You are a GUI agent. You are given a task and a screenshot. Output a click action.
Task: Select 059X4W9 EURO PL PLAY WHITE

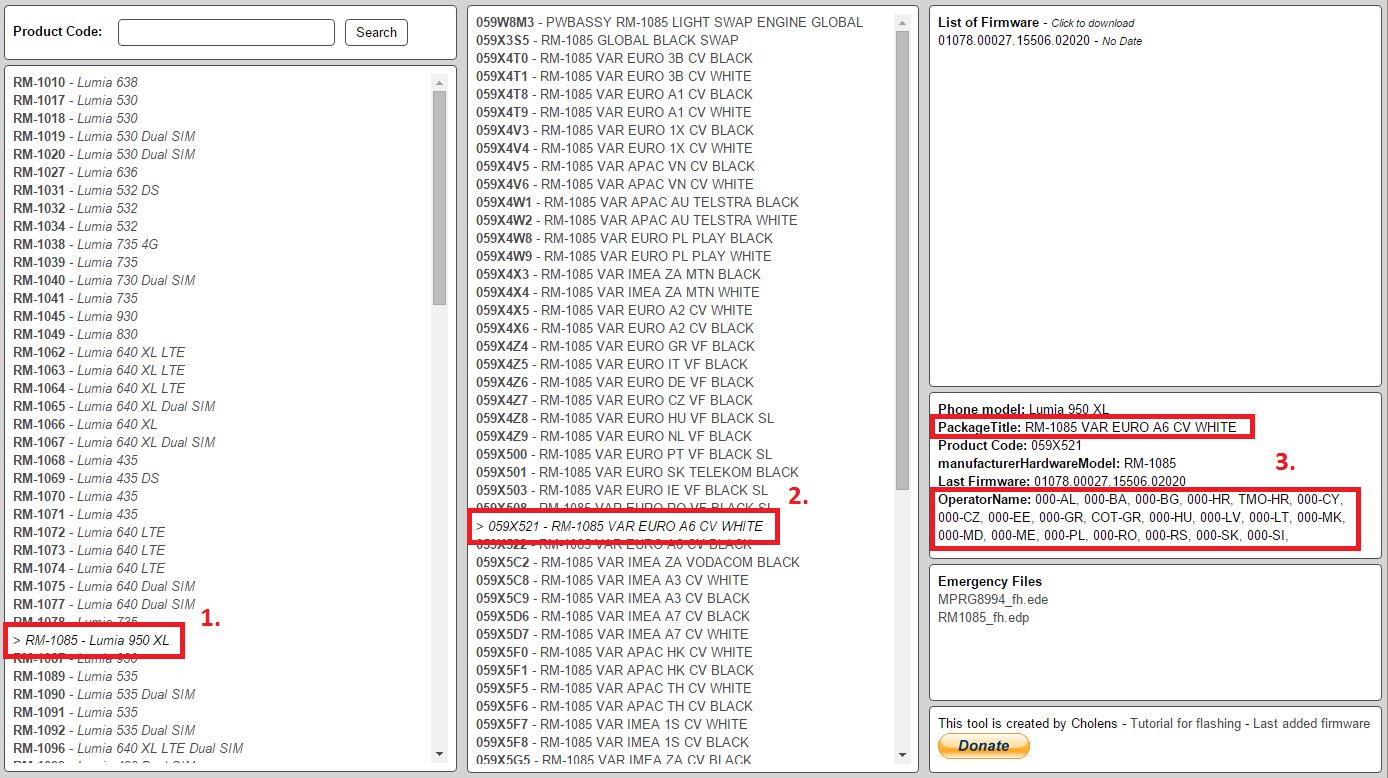[x=624, y=256]
